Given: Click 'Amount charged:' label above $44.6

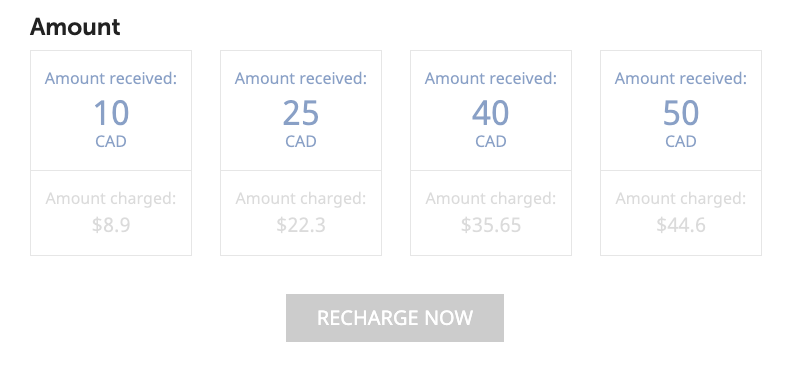Looking at the screenshot, I should coord(681,199).
